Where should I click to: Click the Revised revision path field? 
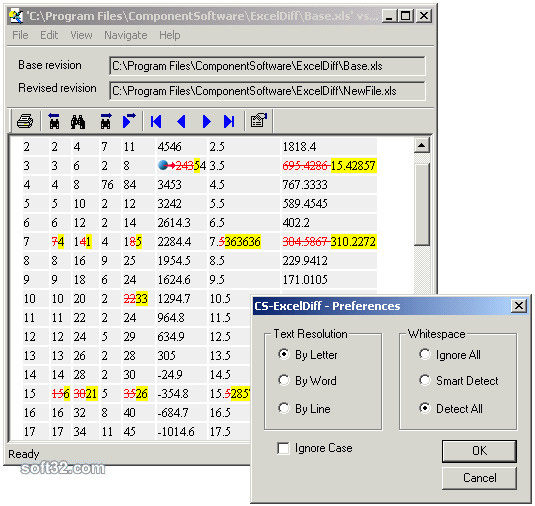click(267, 91)
